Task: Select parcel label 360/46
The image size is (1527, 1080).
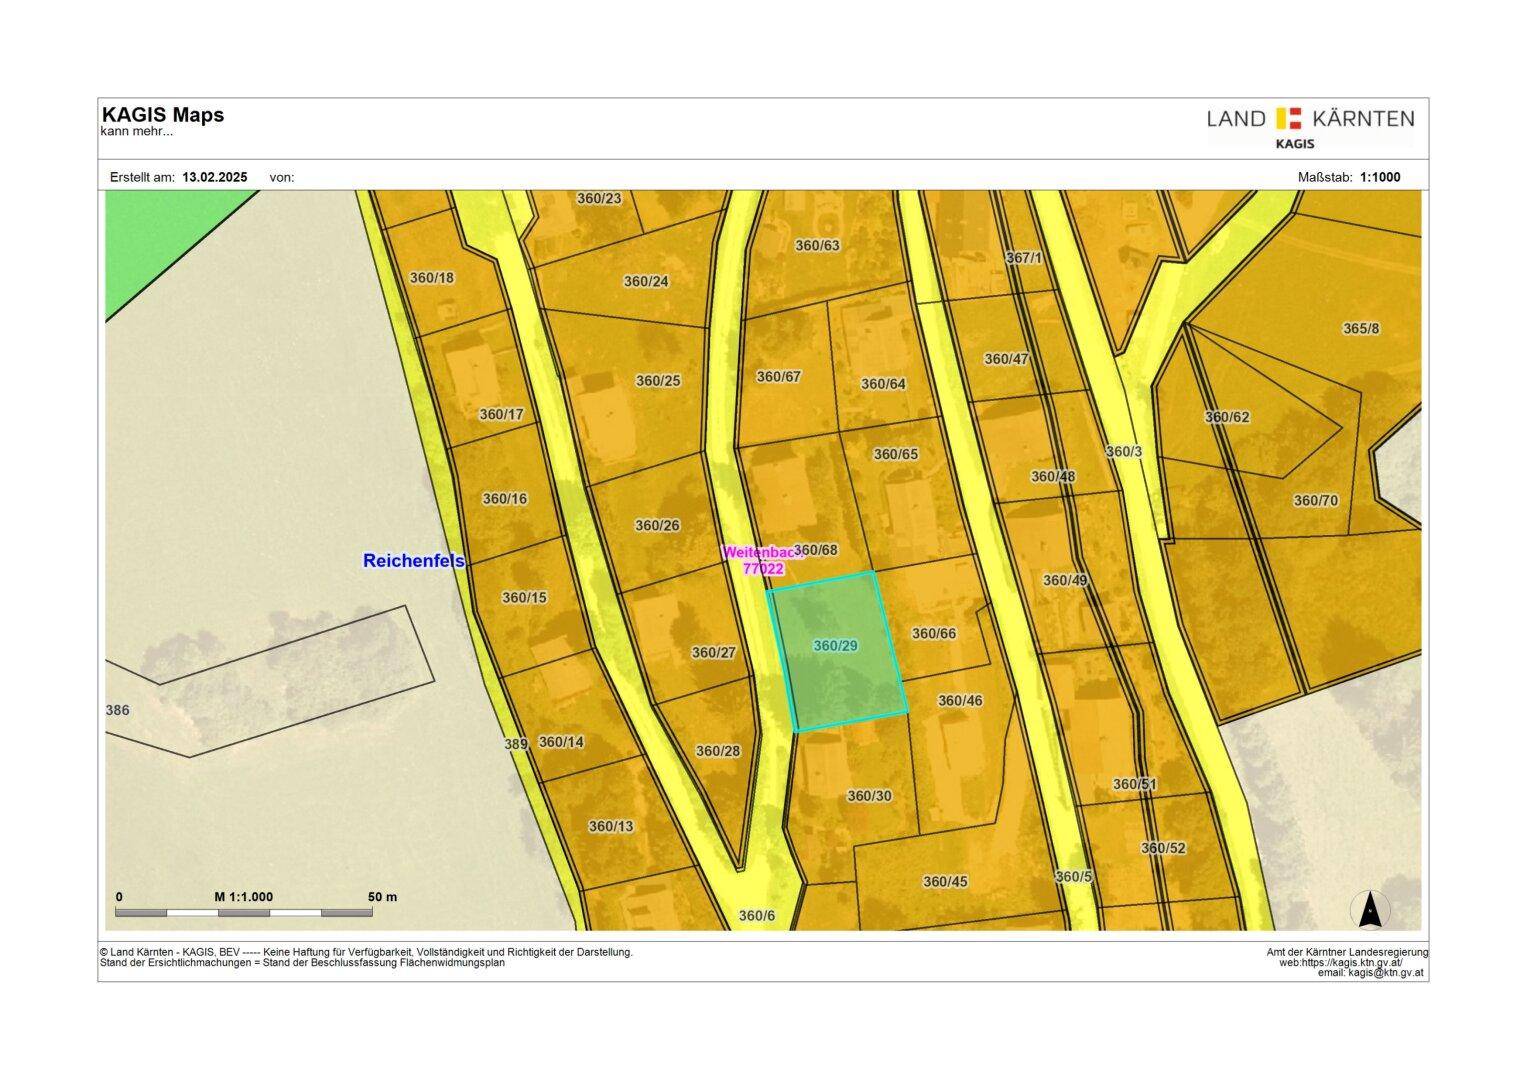Action: tap(960, 701)
